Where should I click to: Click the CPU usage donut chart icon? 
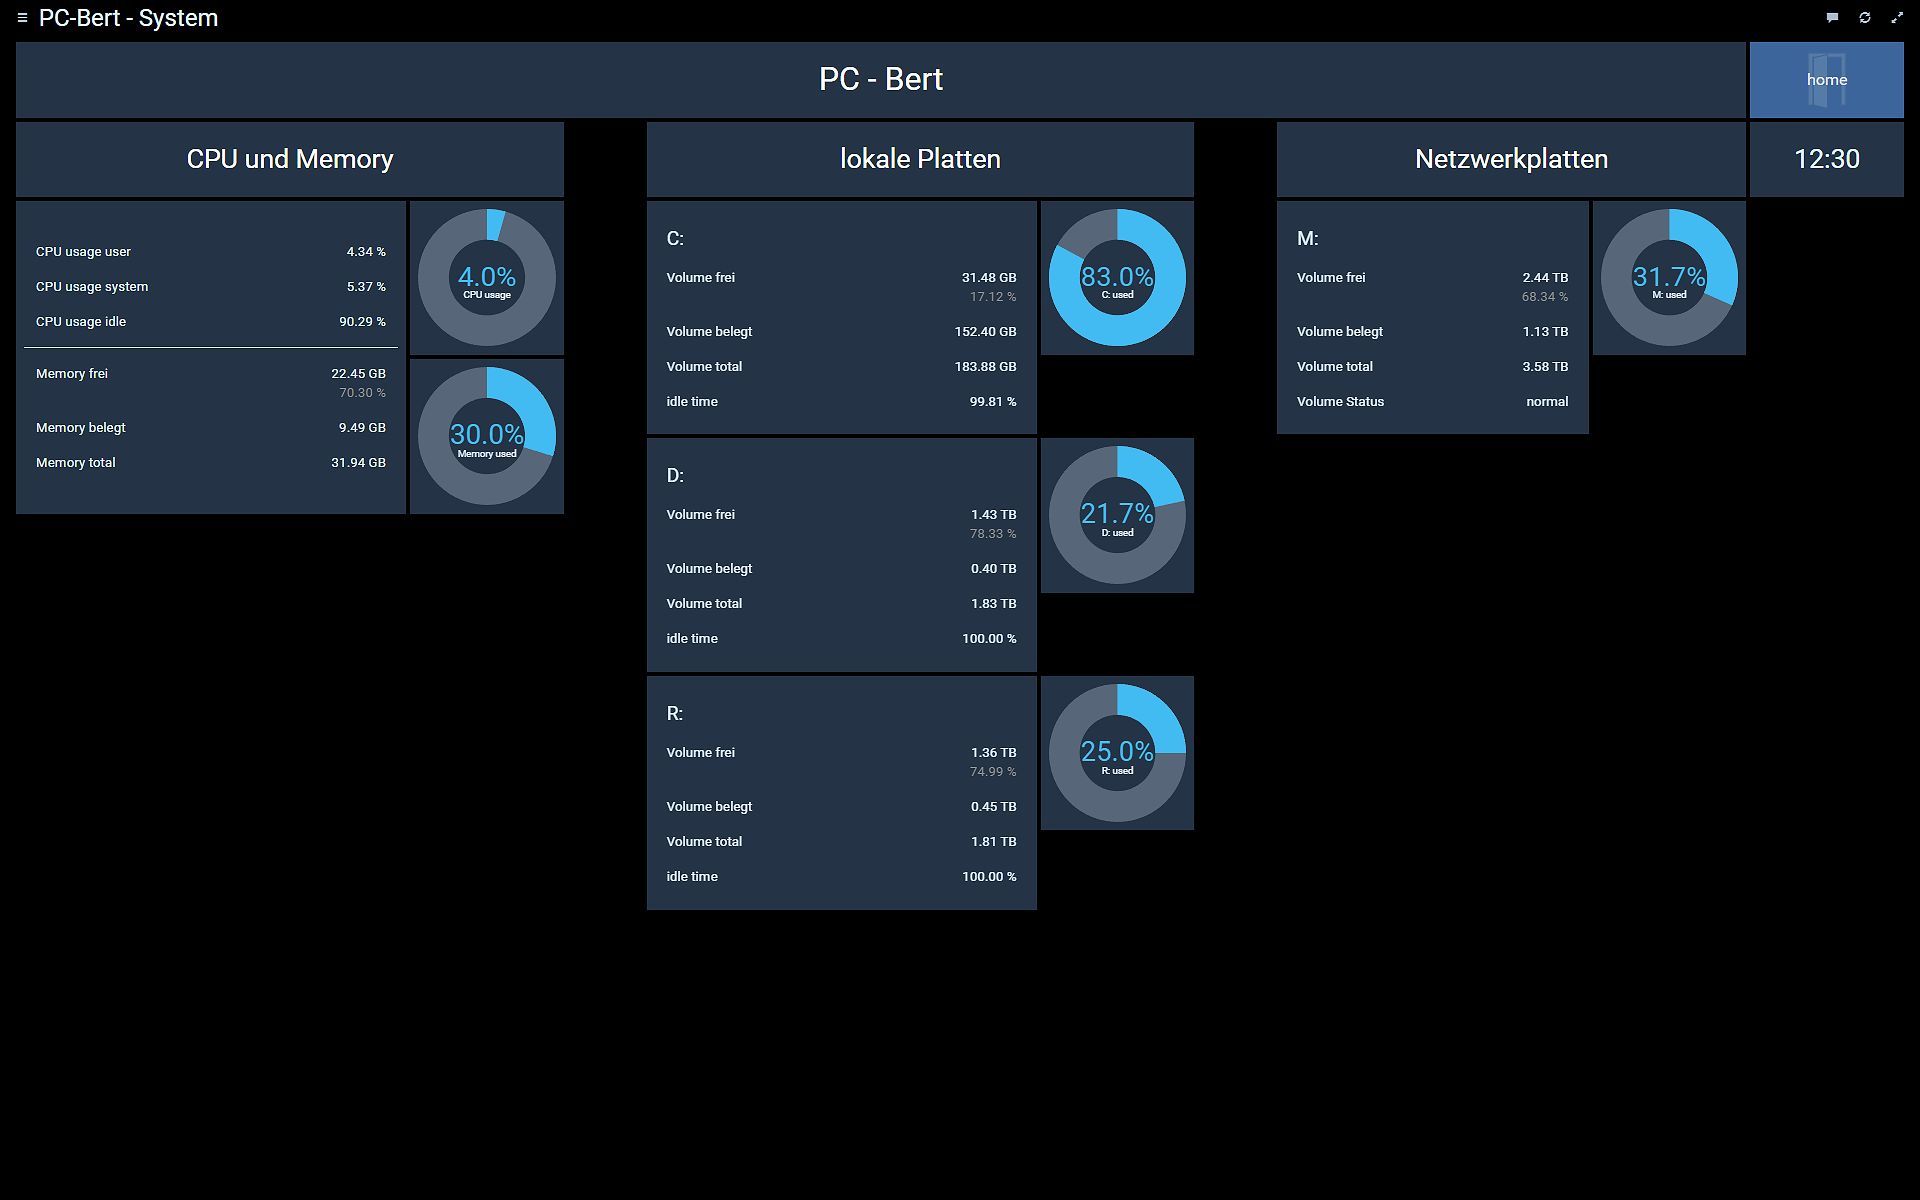487,276
